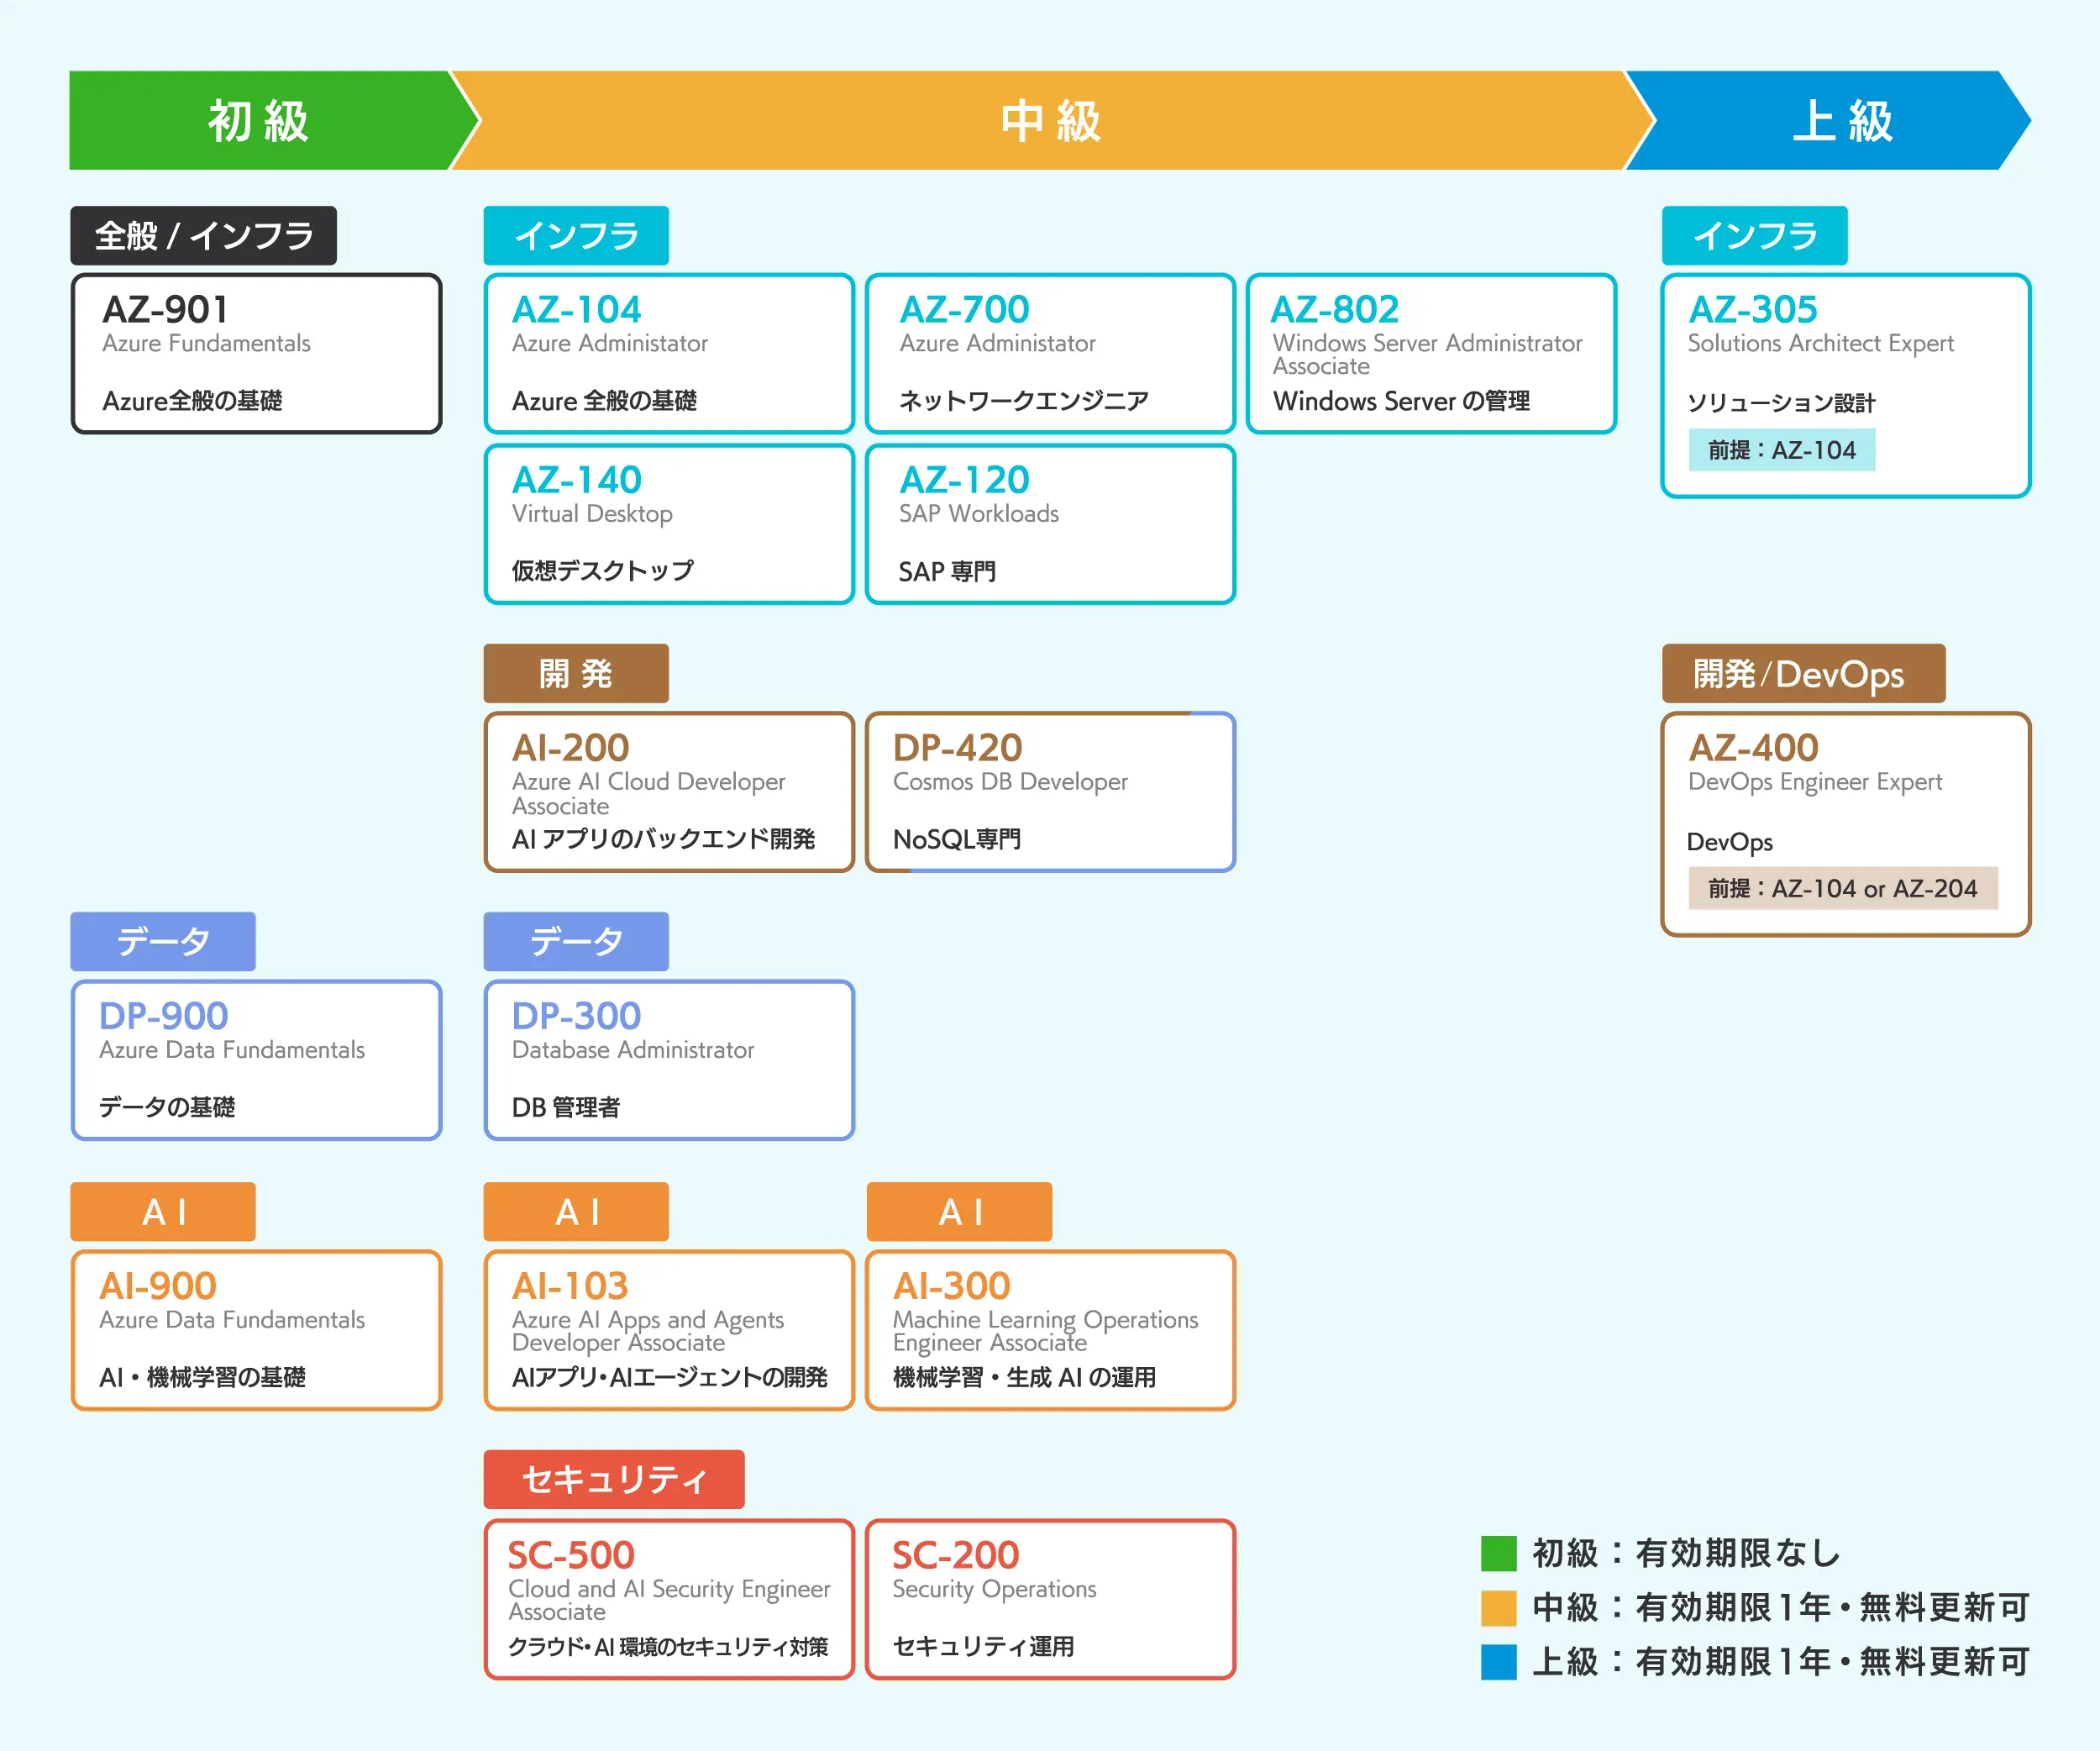The image size is (2100, 1751).
Task: Click the 開発/DevOps brown category label
Action: (x=1803, y=674)
